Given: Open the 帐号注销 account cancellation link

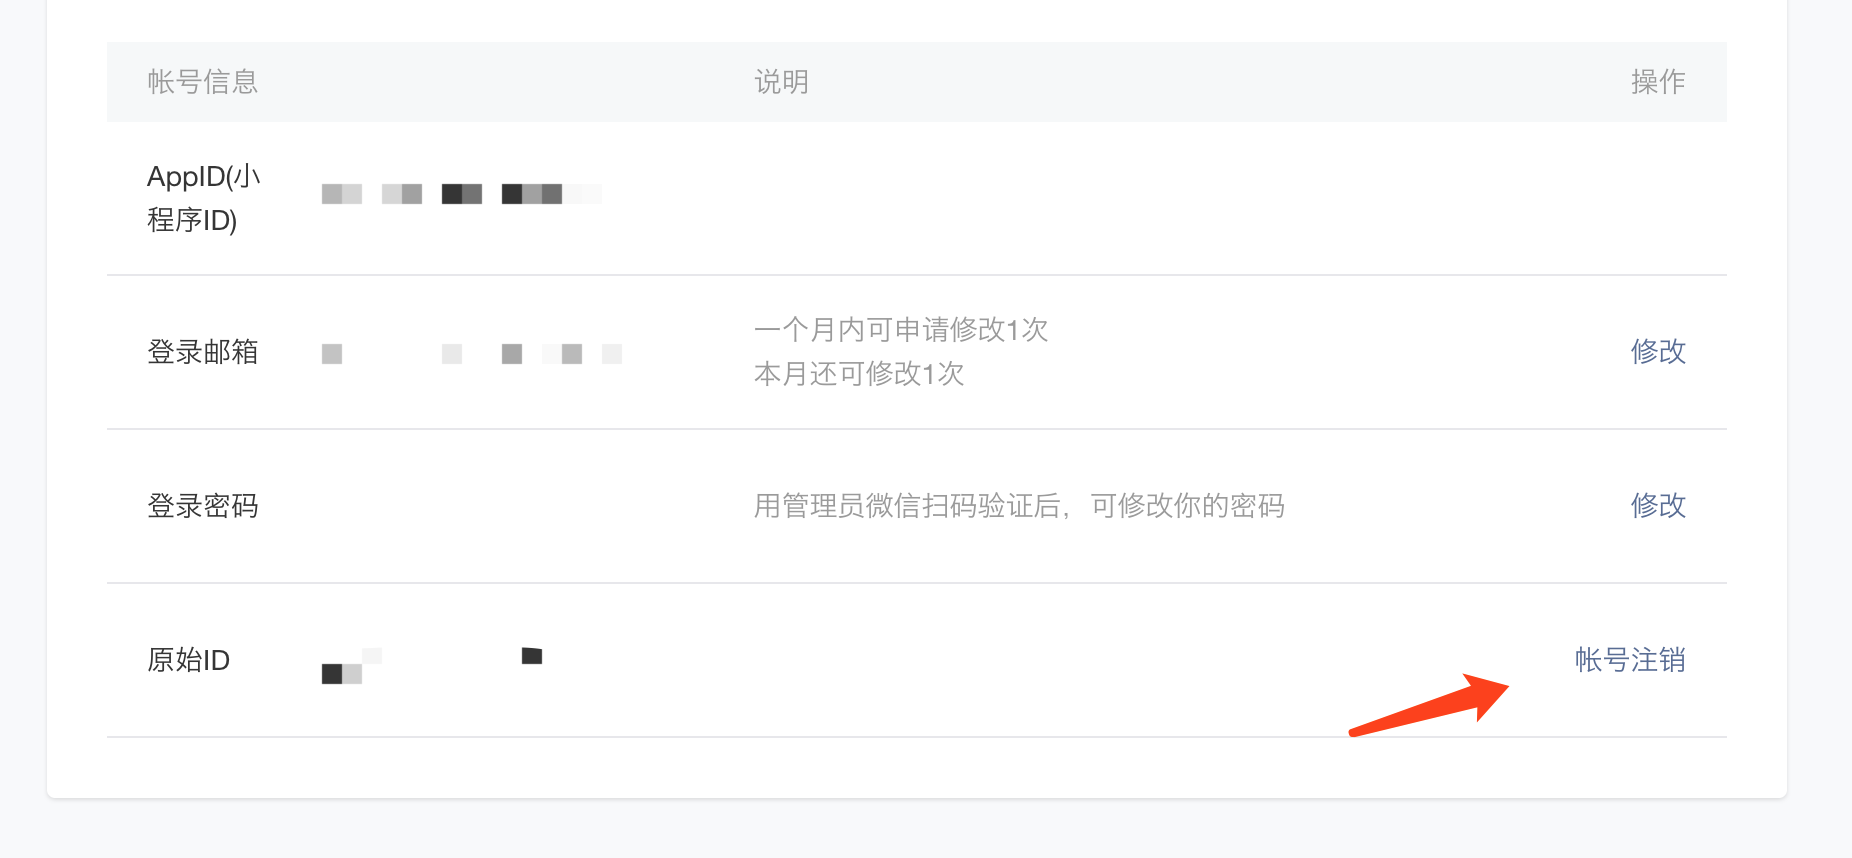Looking at the screenshot, I should (1630, 659).
